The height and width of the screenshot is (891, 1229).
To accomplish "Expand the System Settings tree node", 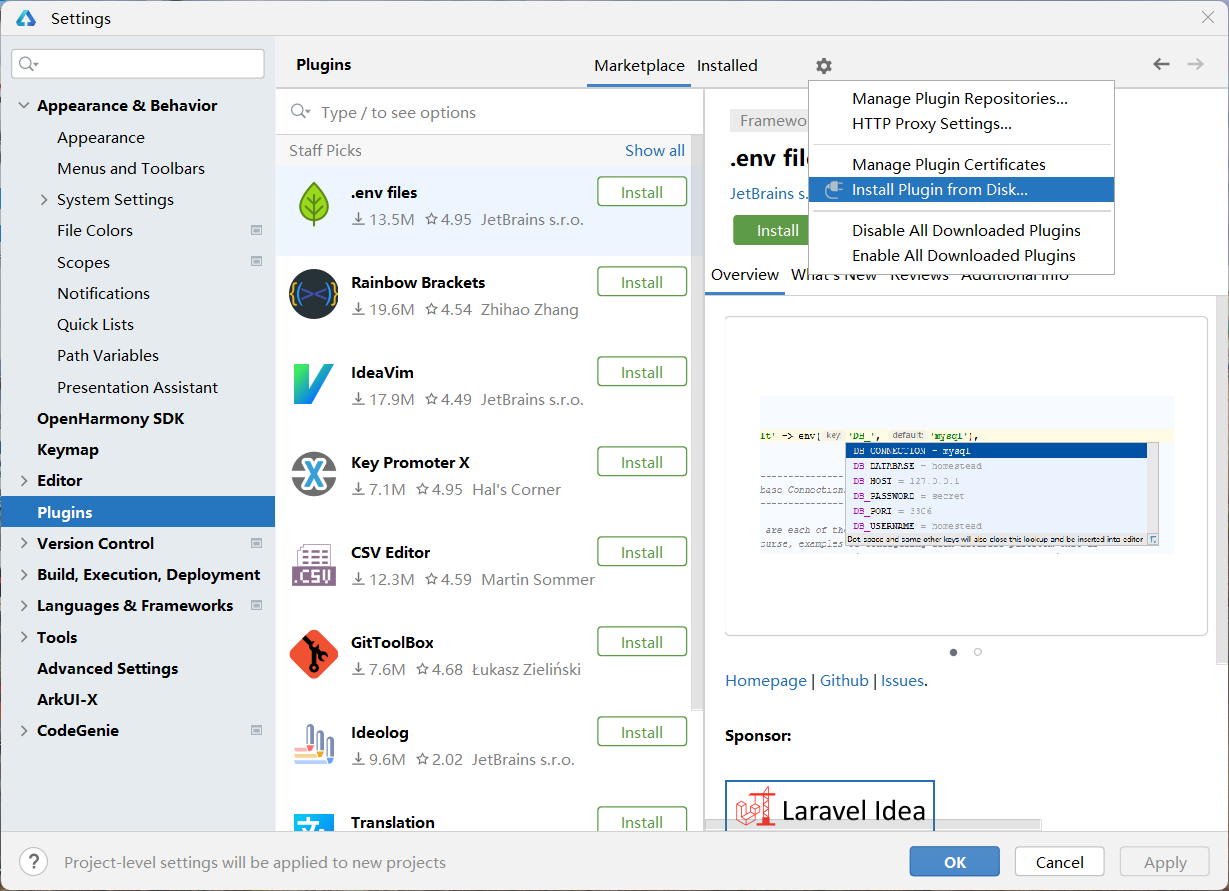I will tap(44, 200).
